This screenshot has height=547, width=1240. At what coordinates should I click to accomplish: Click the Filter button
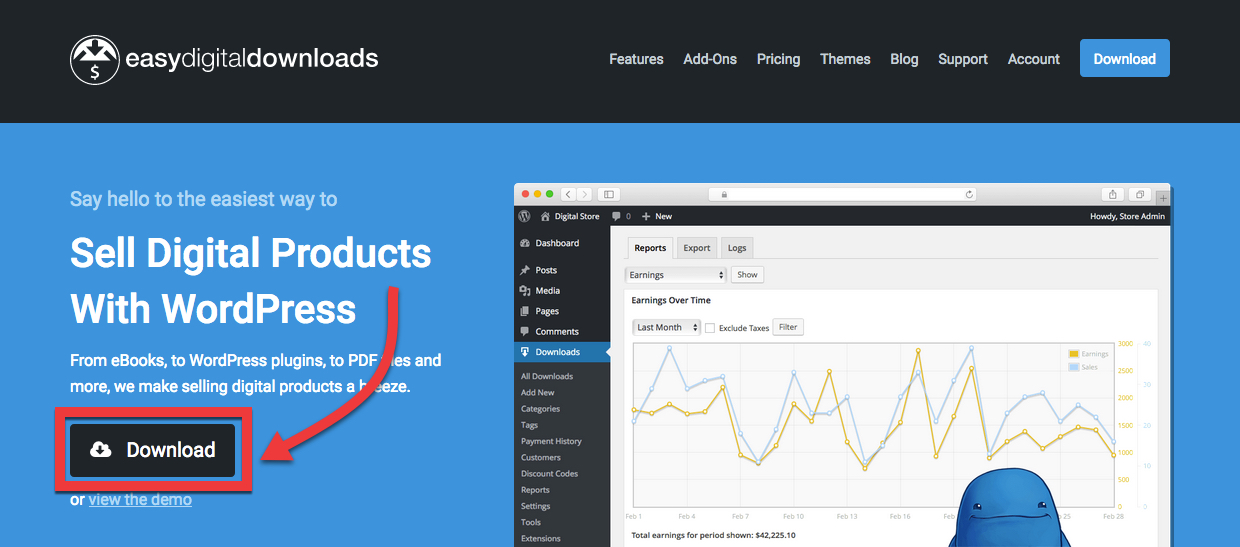(788, 327)
